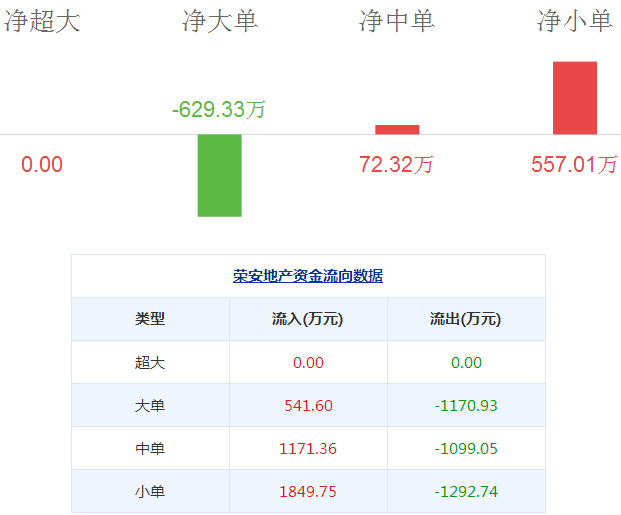Select the 大单 row label

(x=150, y=406)
